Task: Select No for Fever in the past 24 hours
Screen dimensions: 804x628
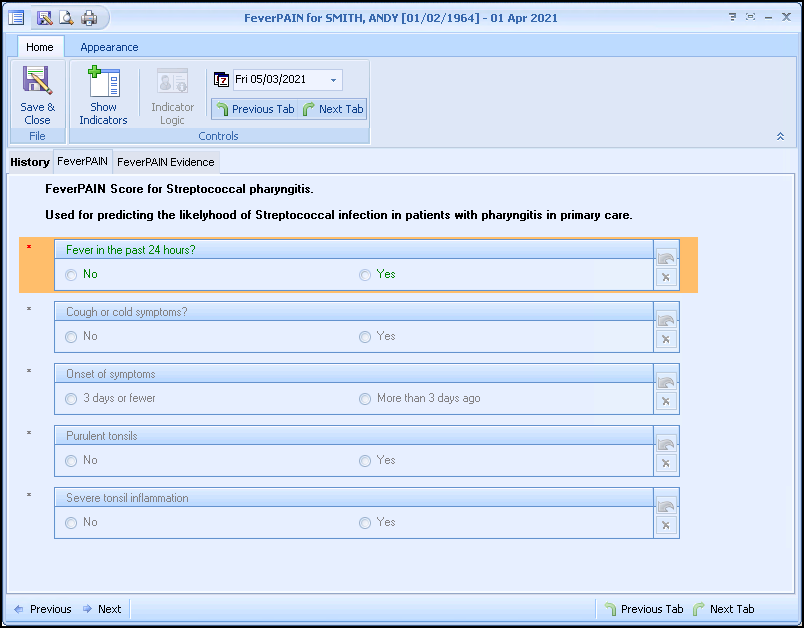Action: click(x=71, y=275)
